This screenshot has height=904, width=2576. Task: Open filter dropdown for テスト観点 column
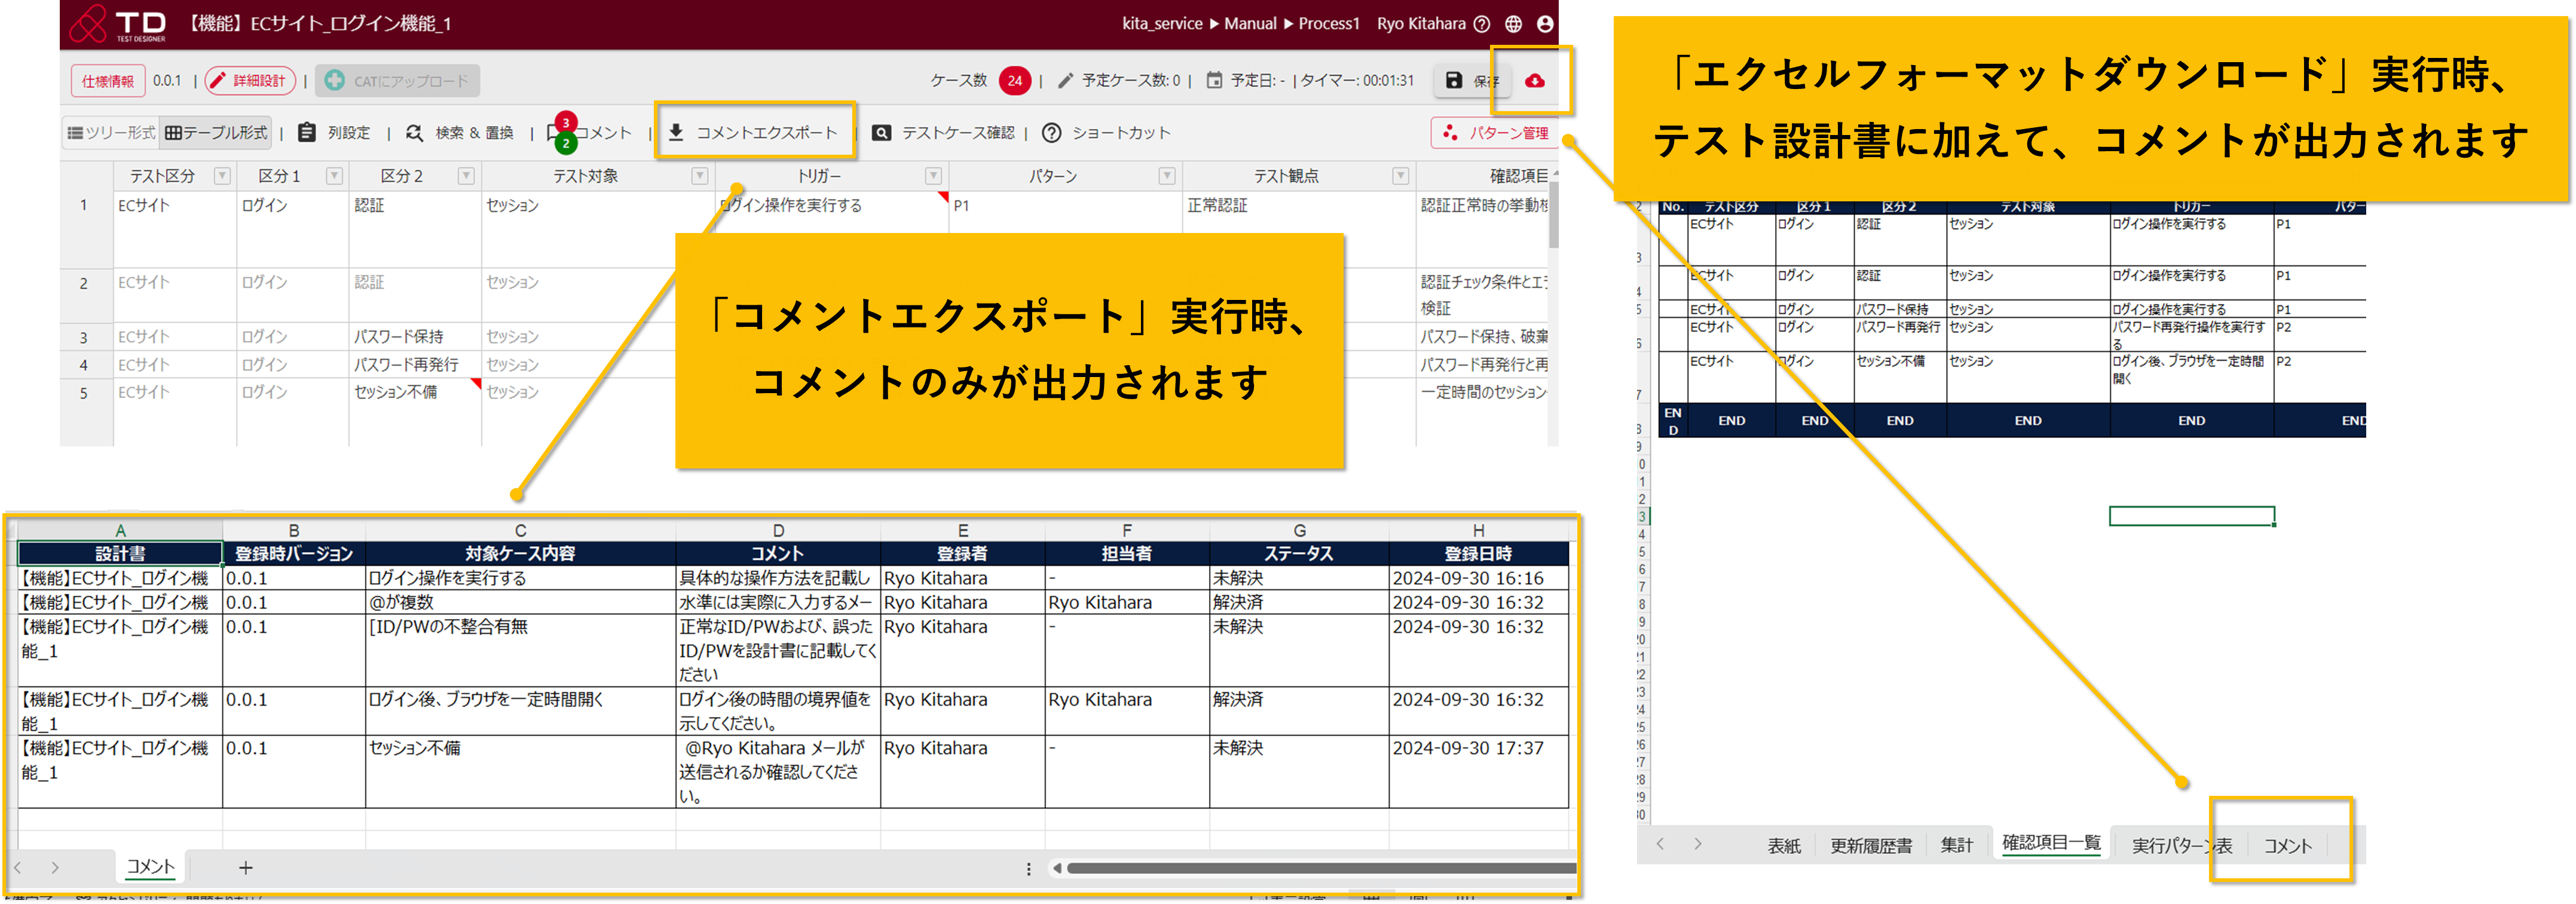coord(1401,176)
